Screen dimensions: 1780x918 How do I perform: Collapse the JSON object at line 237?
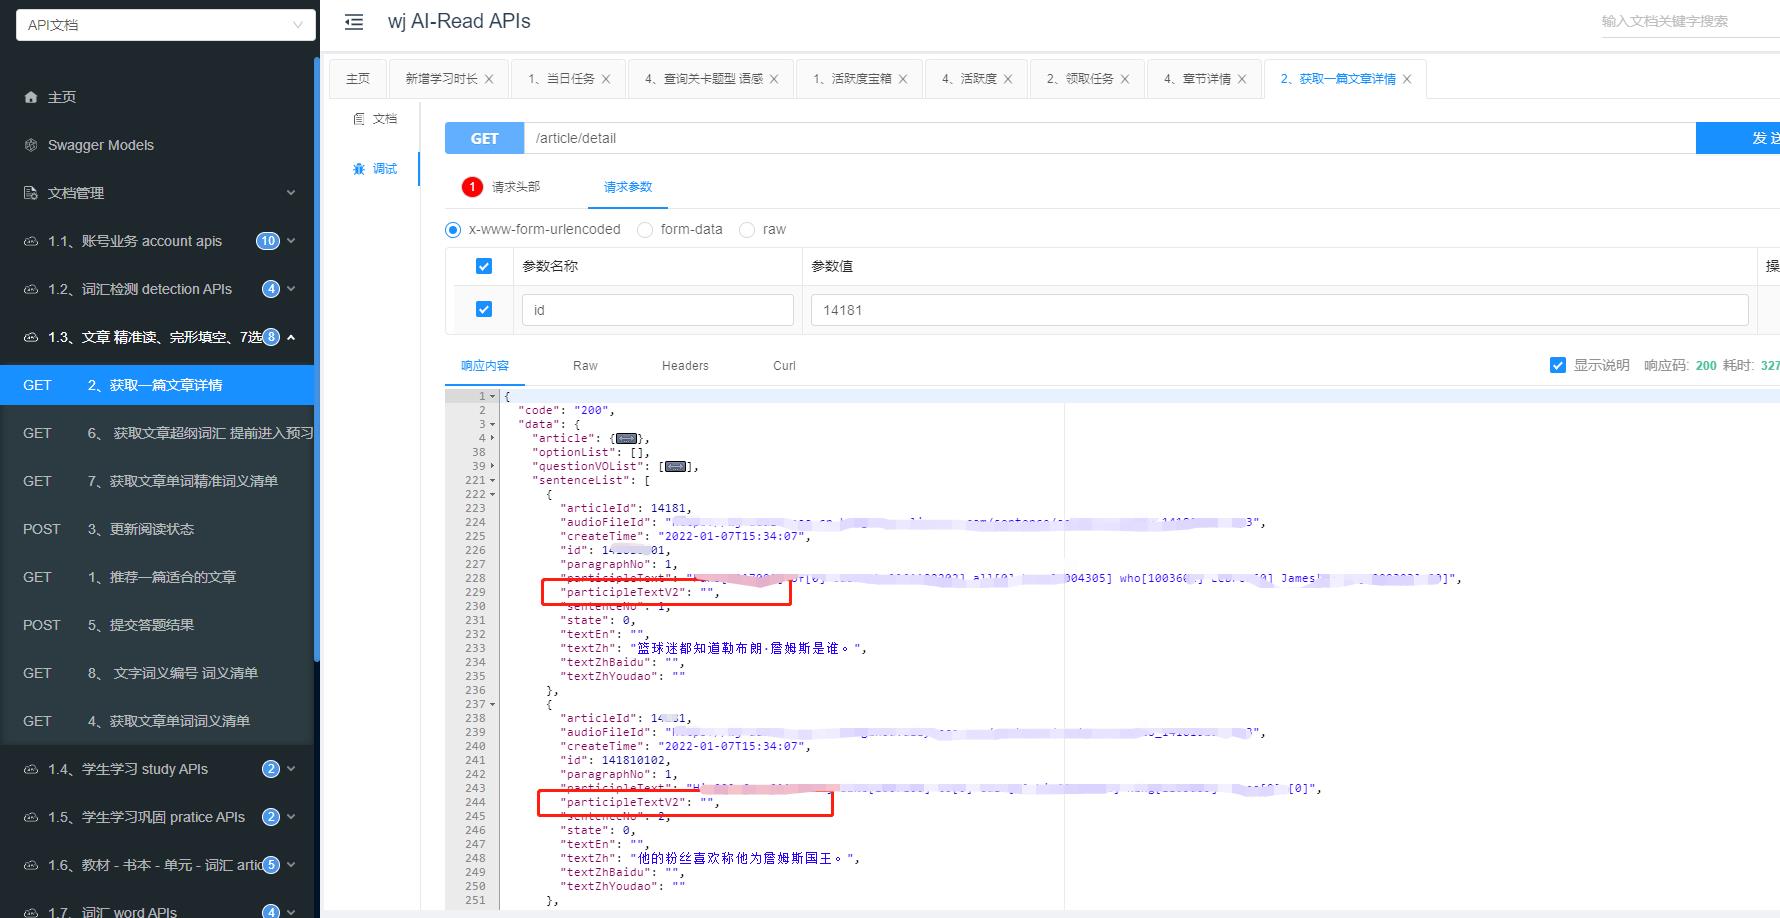(x=492, y=704)
